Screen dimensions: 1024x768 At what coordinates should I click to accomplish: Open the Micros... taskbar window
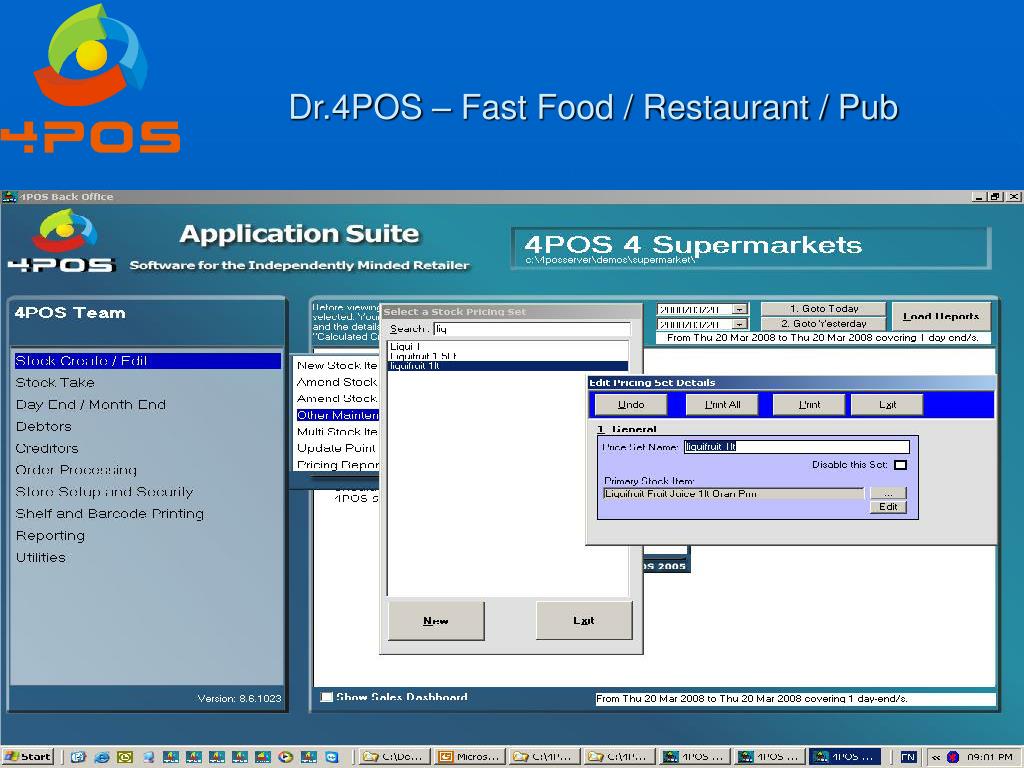(x=470, y=756)
